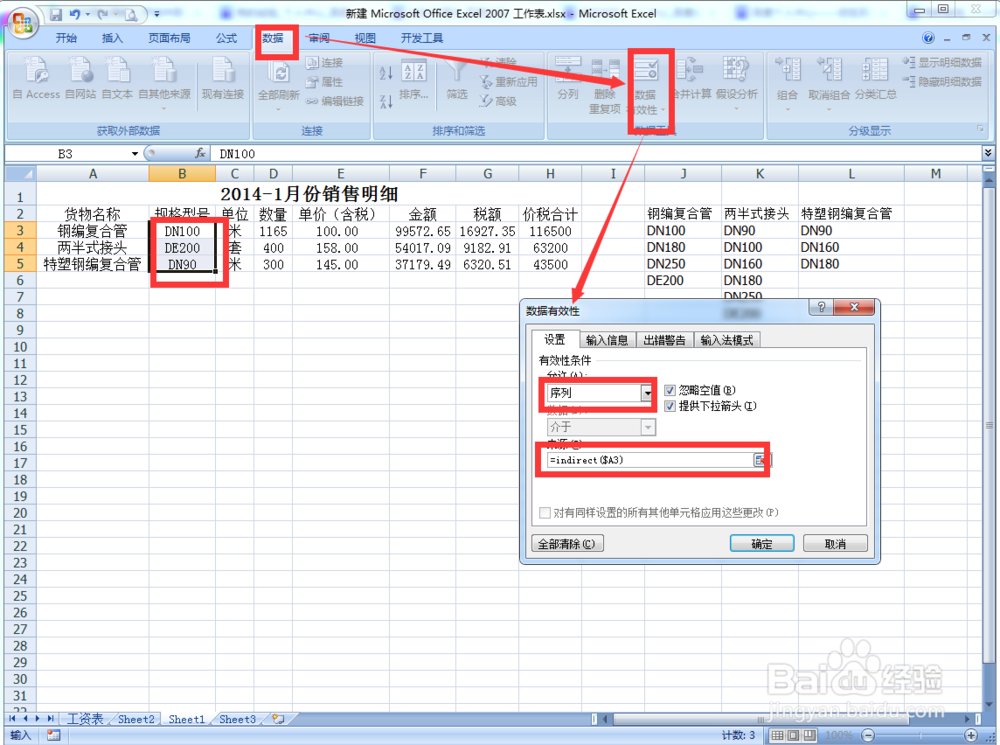This screenshot has width=1000, height=745.
Task: Import data using 自 Access icon
Action: click(36, 79)
